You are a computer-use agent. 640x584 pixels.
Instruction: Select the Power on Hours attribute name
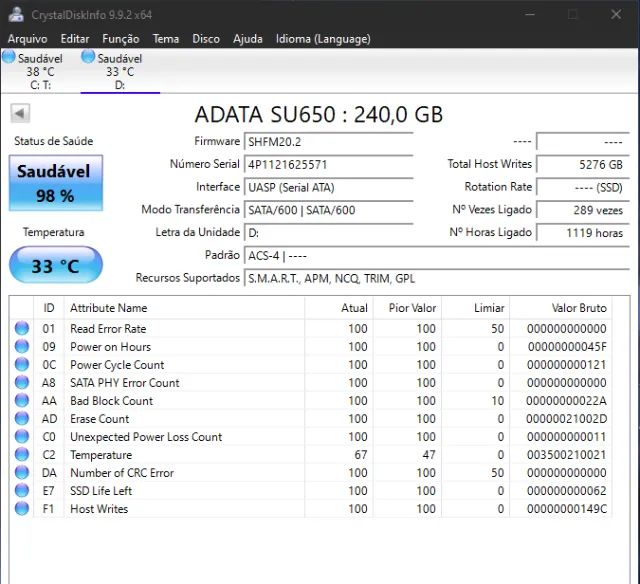tap(111, 346)
